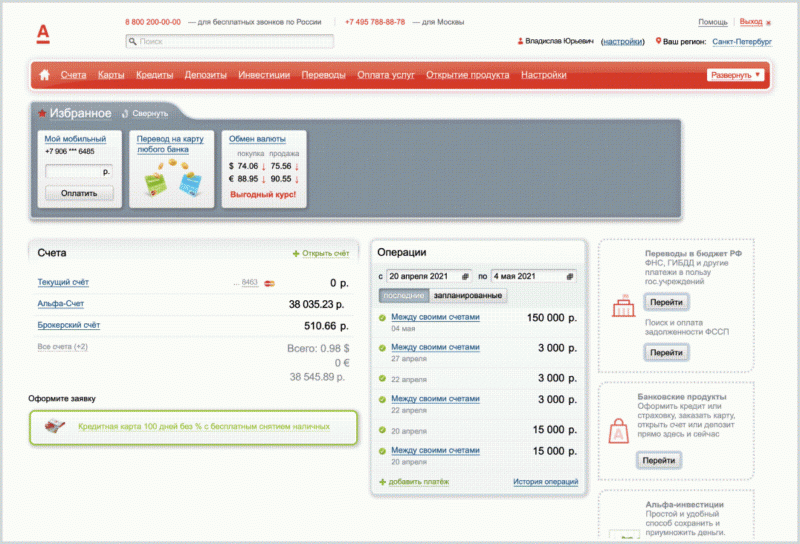Expand the 'Развернуть' dropdown in navigation bar

(x=736, y=75)
